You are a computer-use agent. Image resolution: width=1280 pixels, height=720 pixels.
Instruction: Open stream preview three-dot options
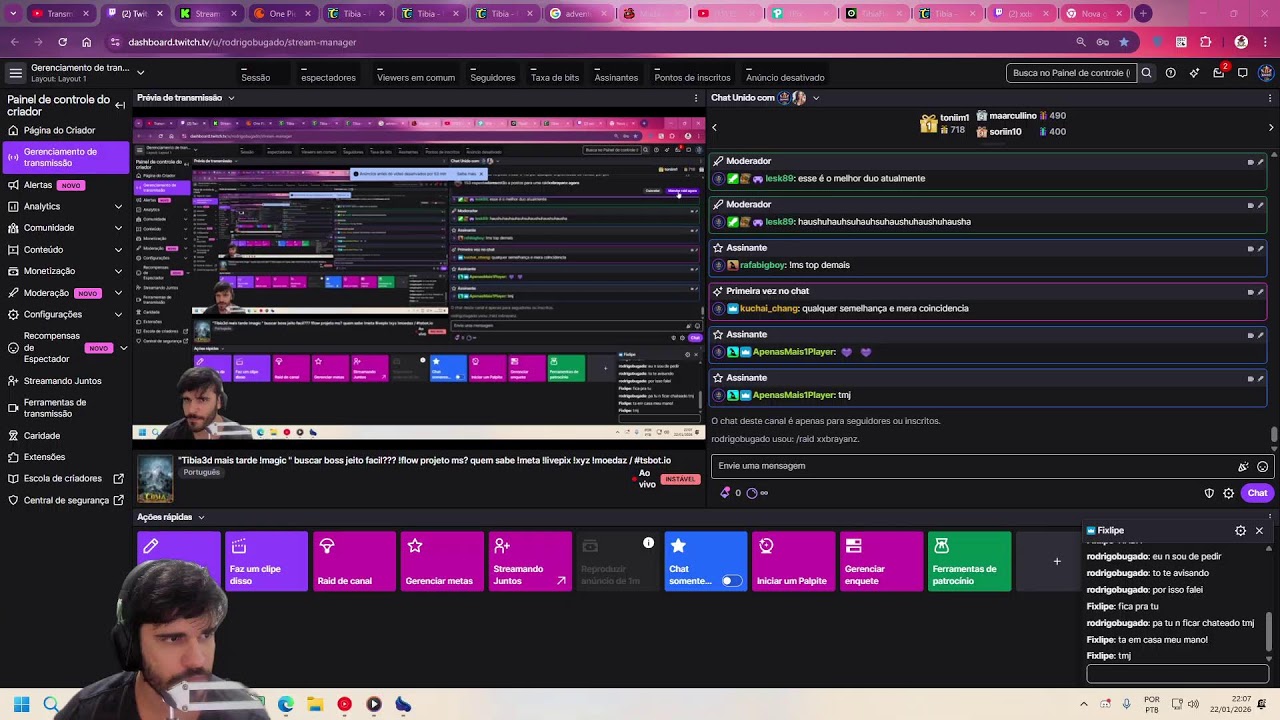(x=696, y=98)
